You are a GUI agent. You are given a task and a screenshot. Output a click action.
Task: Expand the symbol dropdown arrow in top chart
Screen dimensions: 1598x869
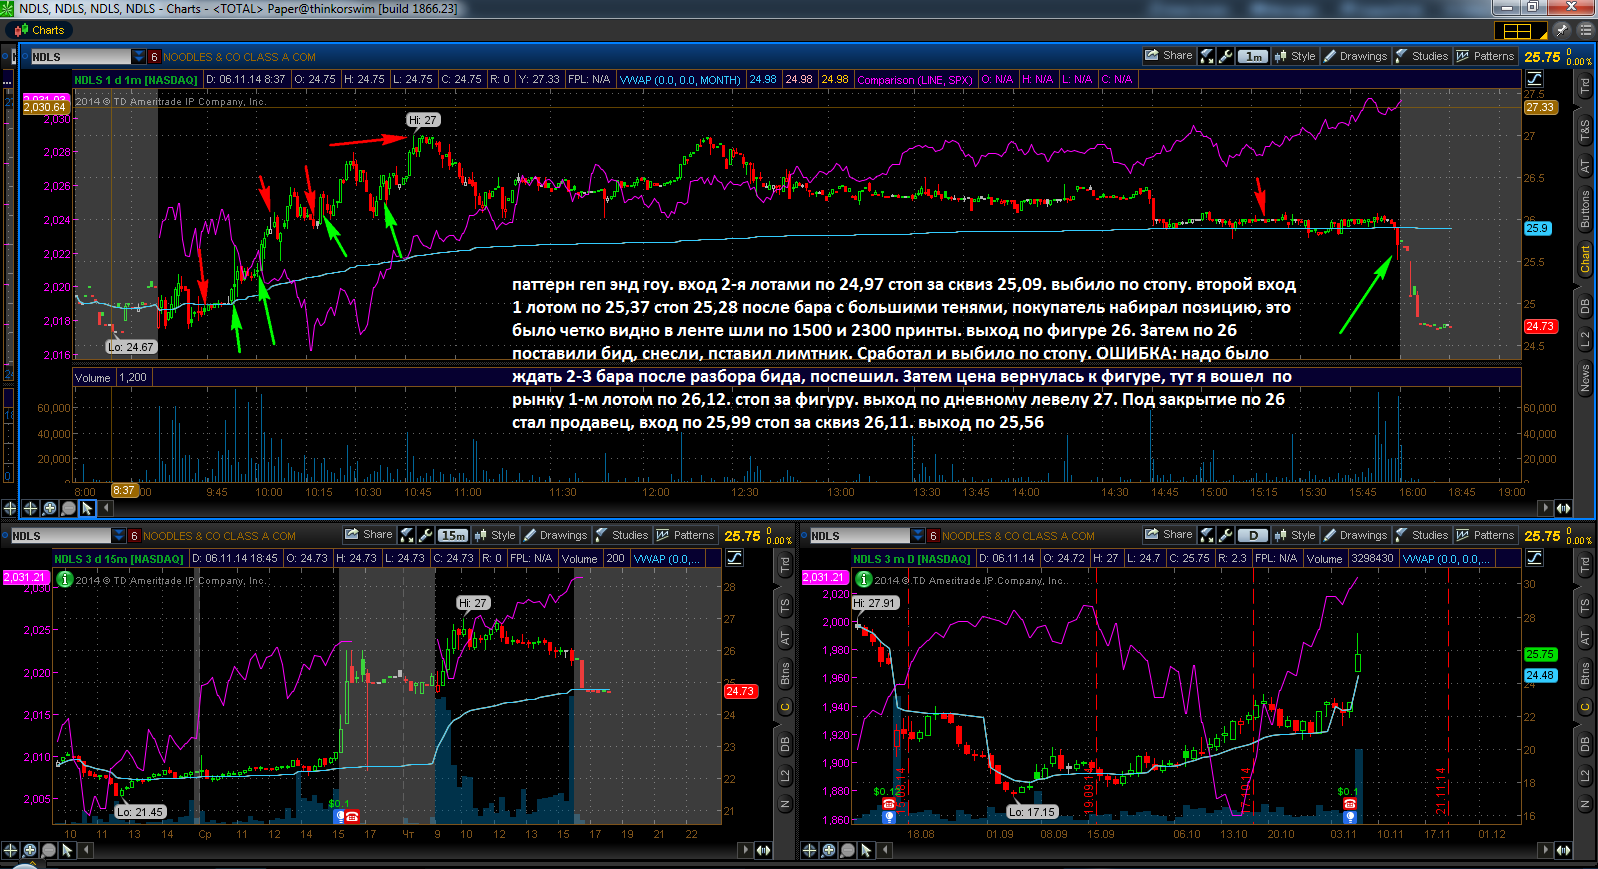[x=139, y=57]
